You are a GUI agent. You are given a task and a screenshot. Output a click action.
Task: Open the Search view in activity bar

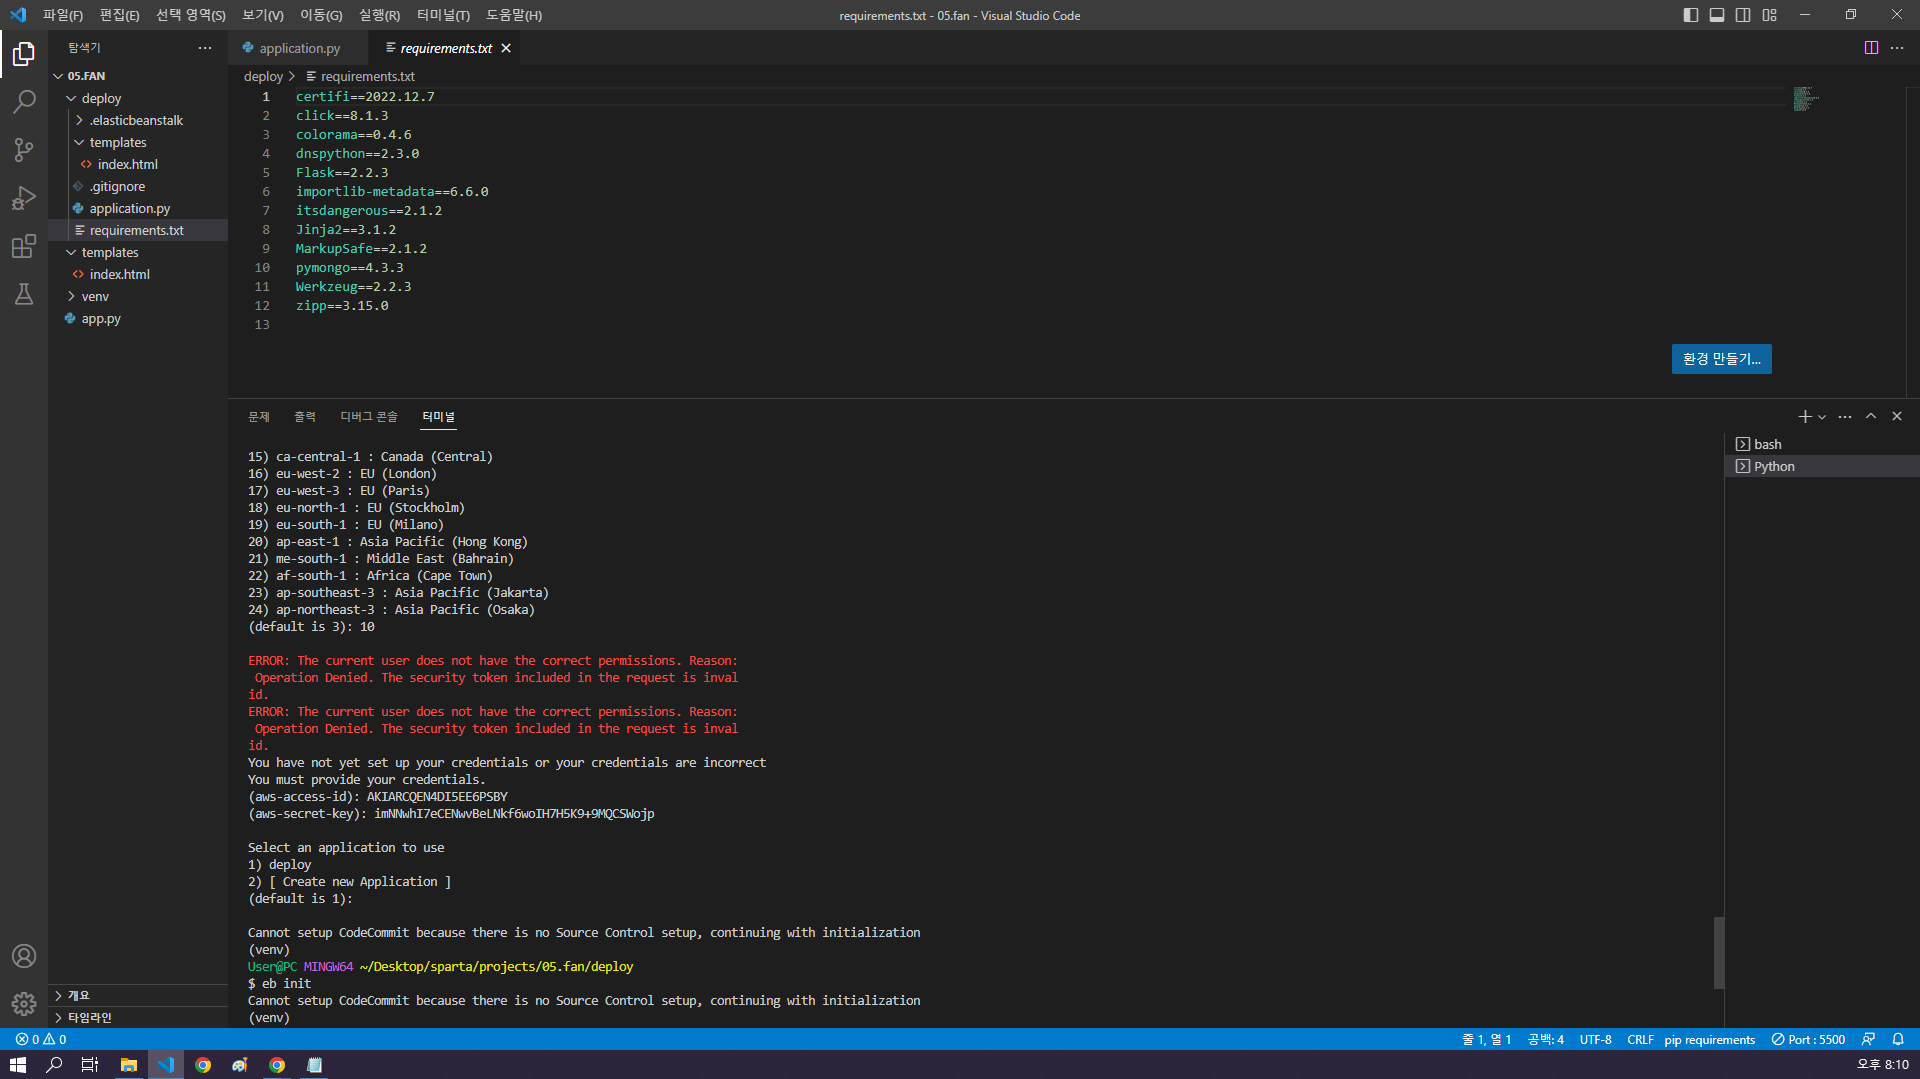(x=24, y=101)
